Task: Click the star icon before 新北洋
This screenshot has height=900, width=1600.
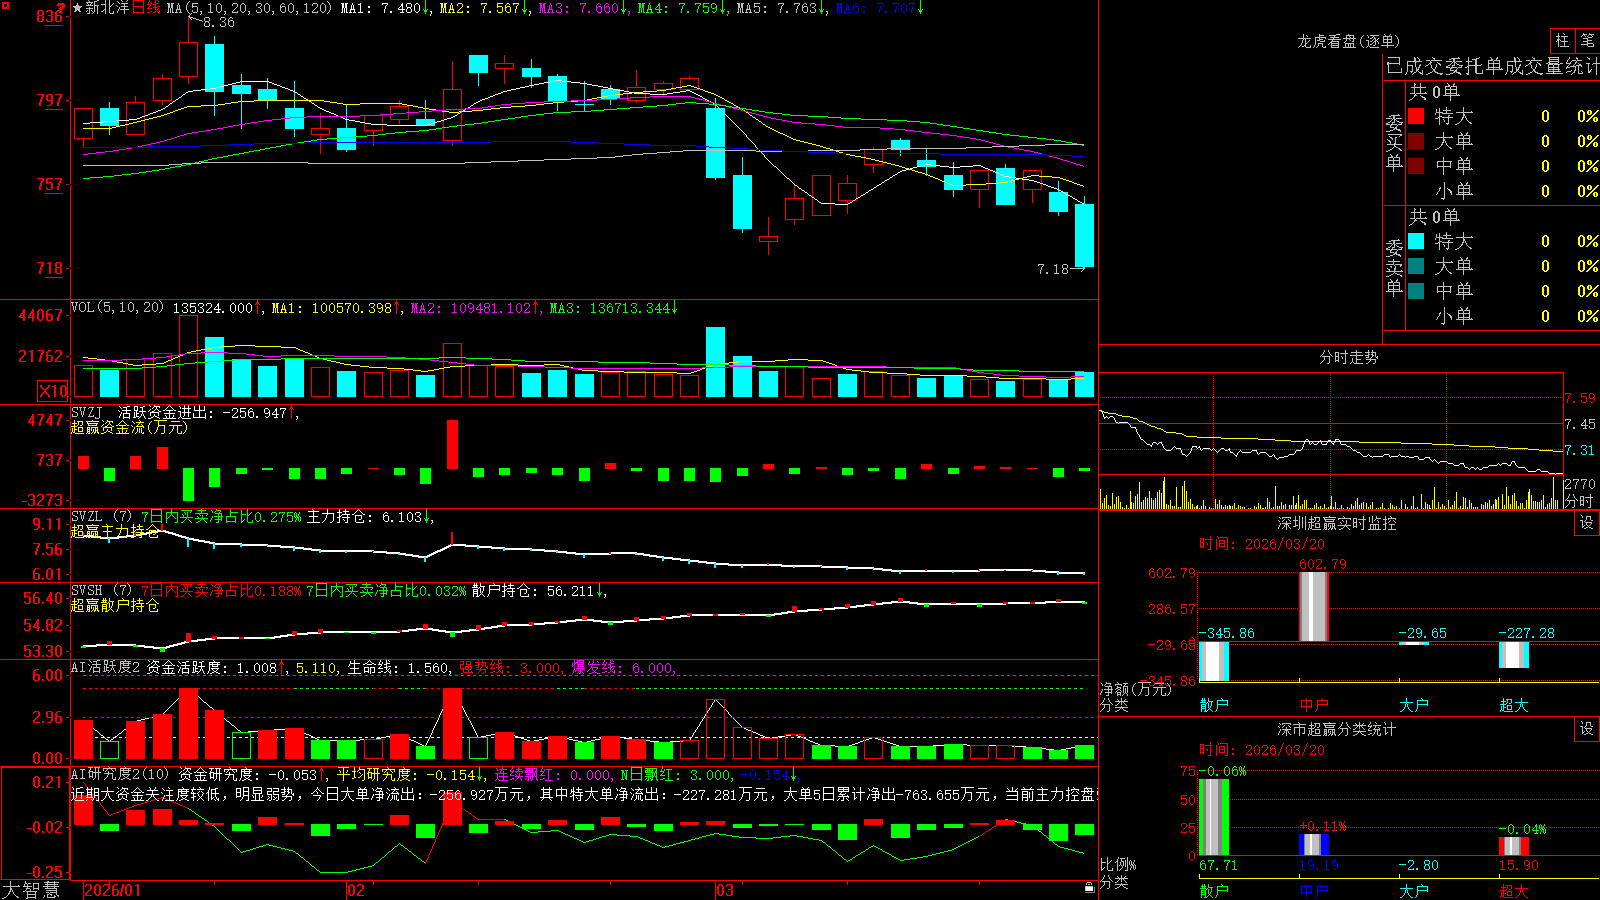Action: (77, 8)
